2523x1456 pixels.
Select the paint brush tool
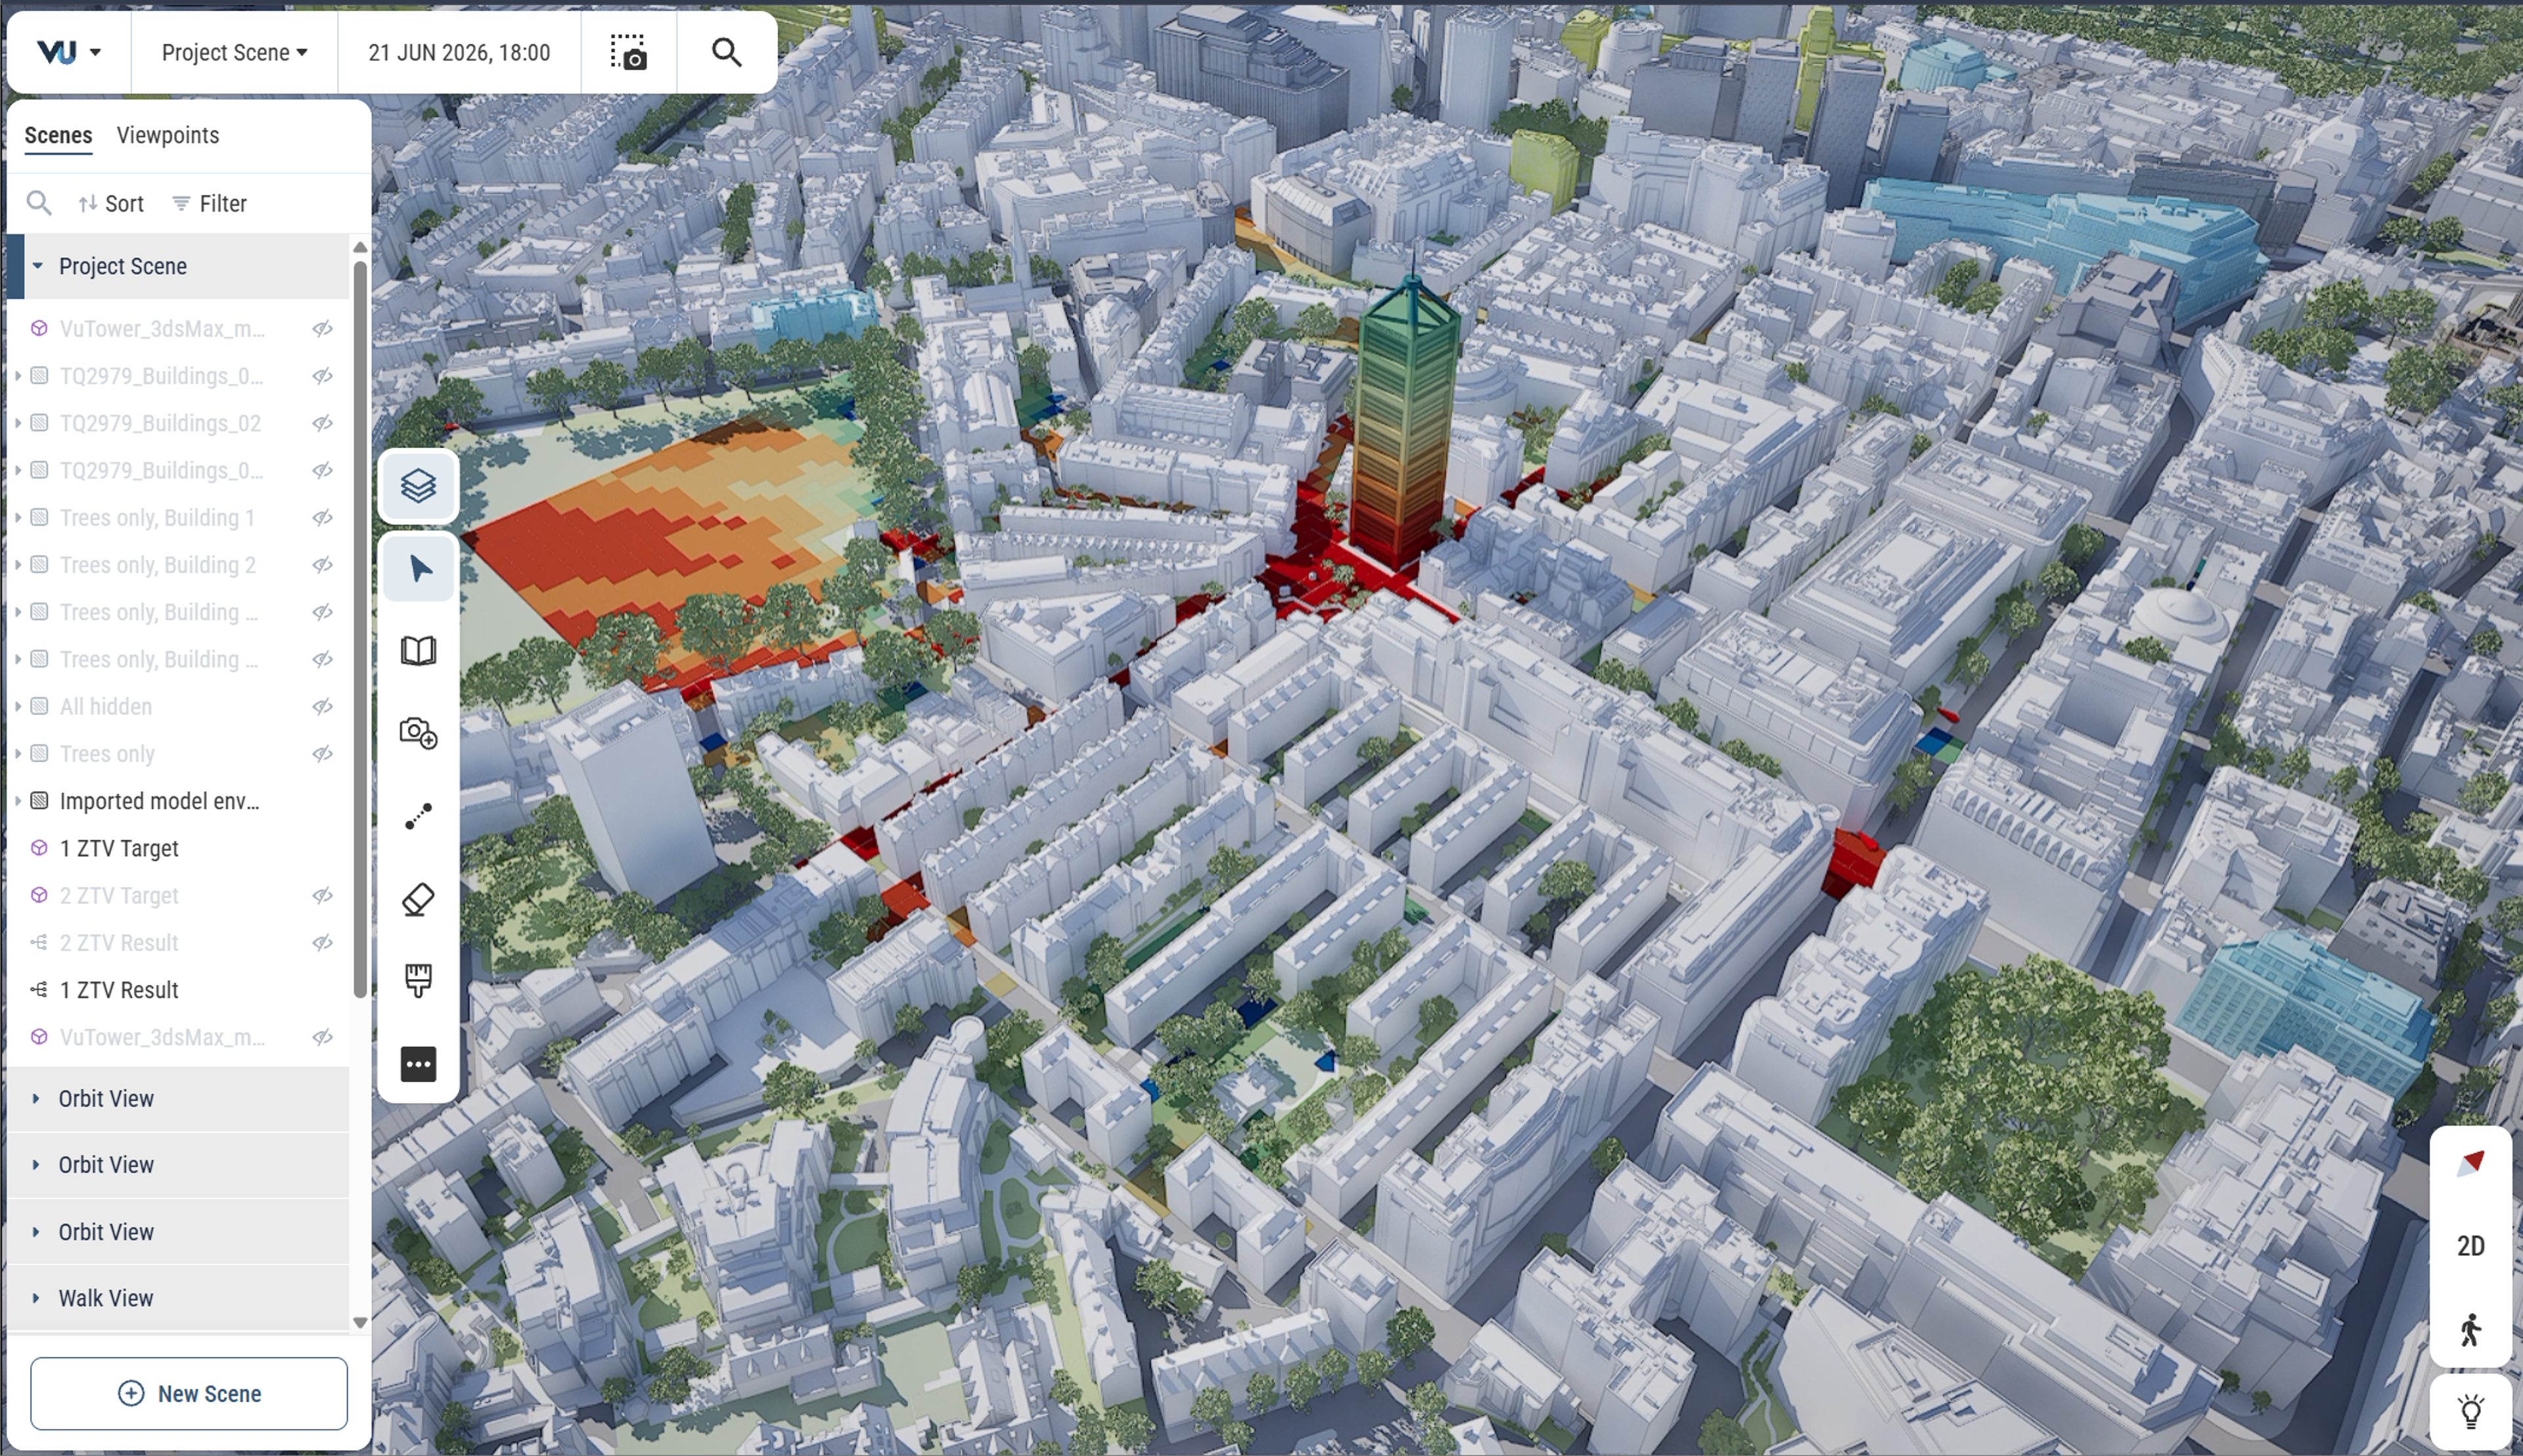coord(418,981)
